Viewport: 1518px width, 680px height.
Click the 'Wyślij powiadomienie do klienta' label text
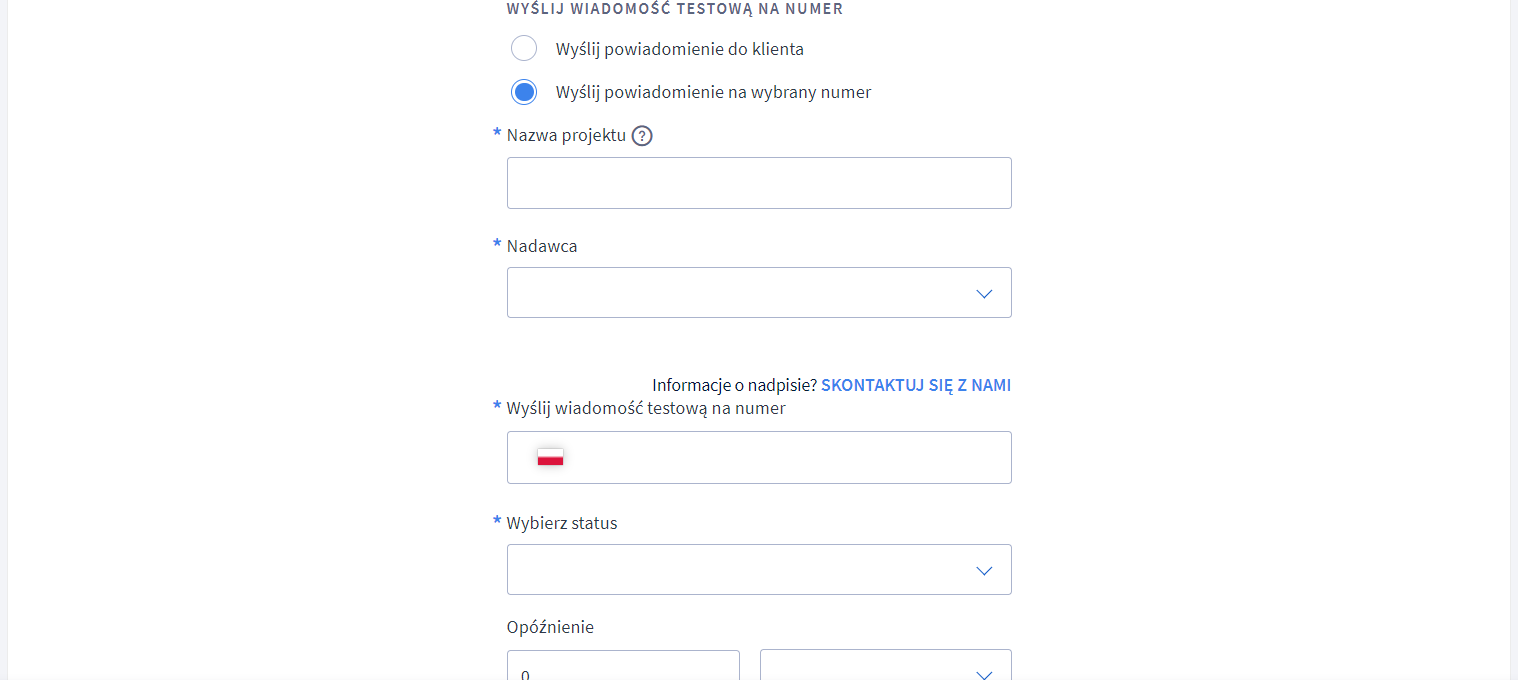coord(680,49)
